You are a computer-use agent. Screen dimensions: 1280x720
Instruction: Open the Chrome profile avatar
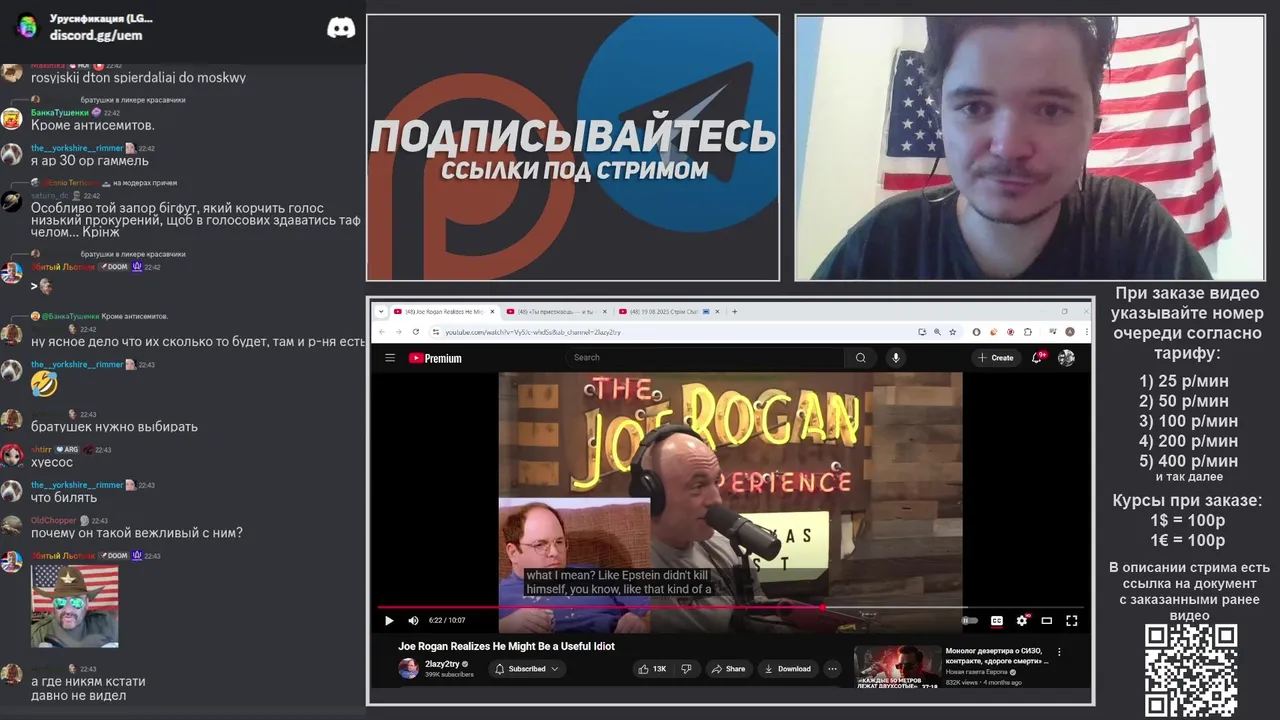tap(1069, 331)
